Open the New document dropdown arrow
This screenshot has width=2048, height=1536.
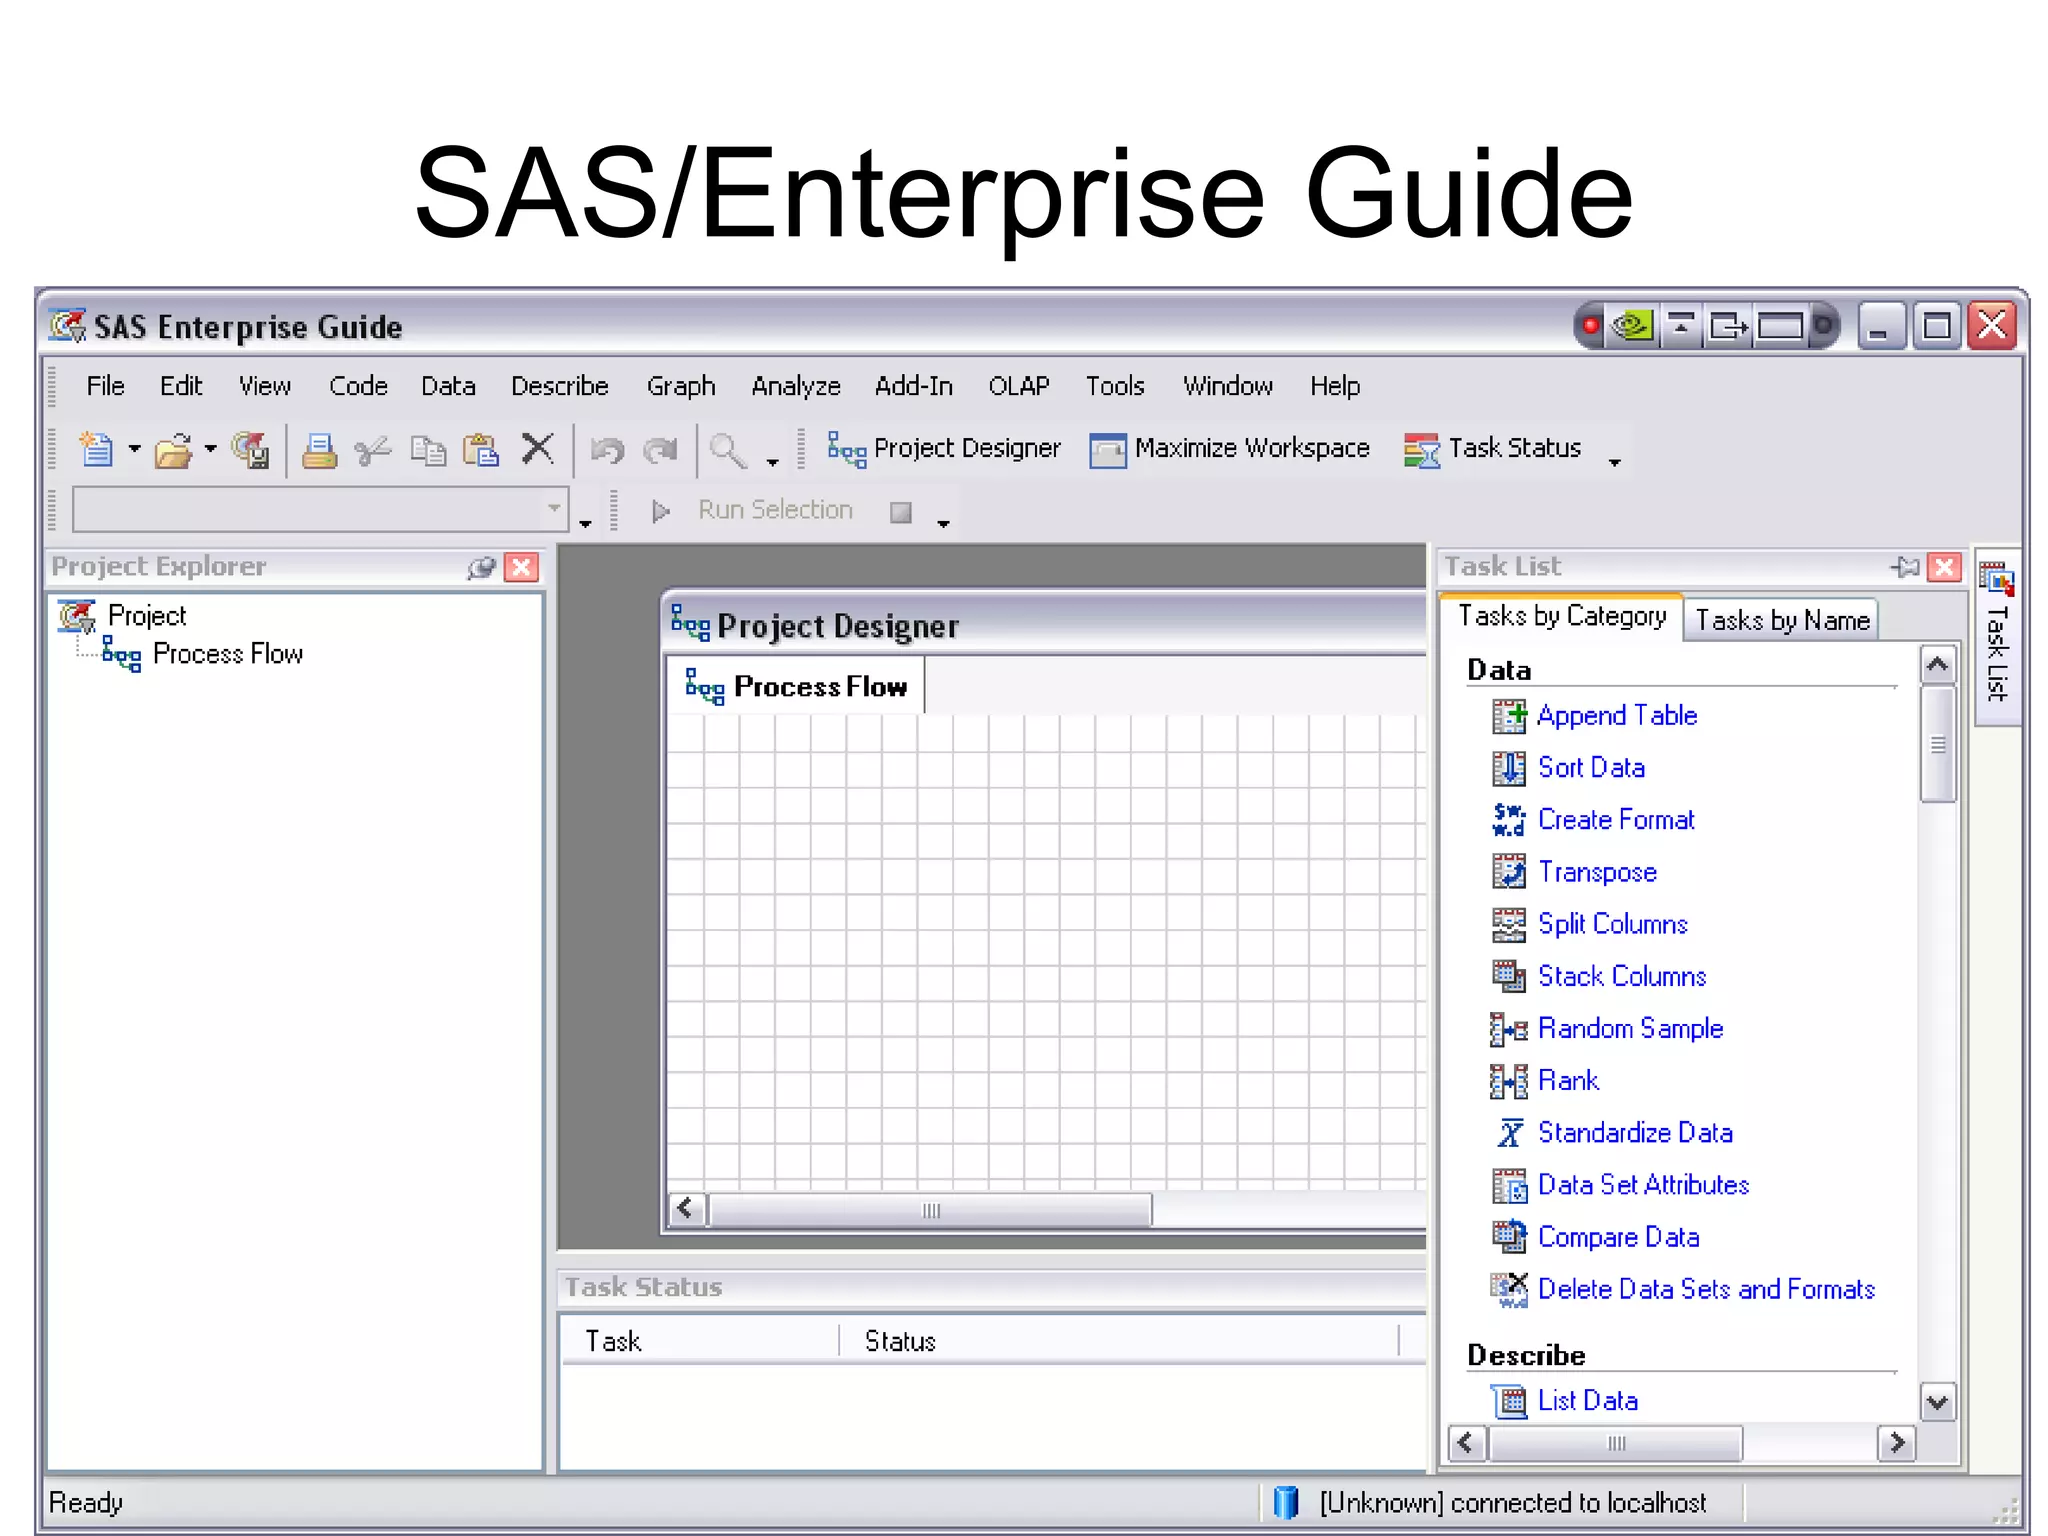pyautogui.click(x=134, y=450)
